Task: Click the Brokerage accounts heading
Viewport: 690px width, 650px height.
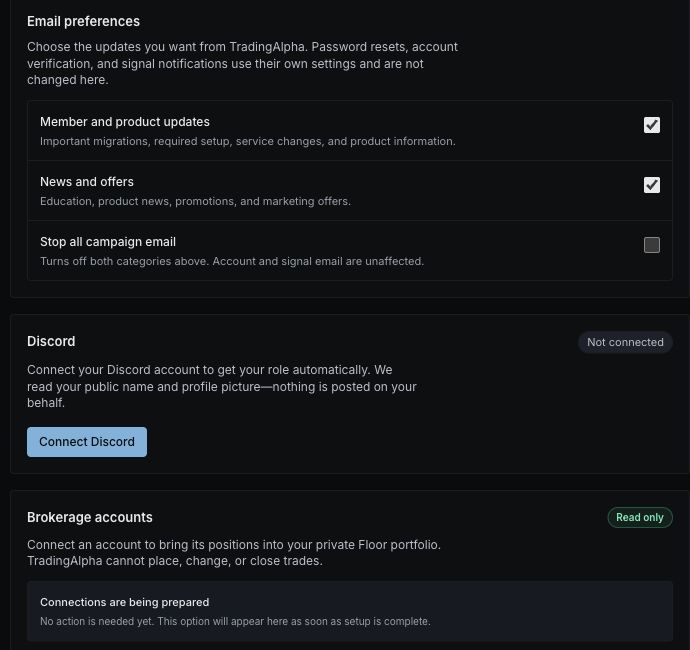Action: pos(90,517)
